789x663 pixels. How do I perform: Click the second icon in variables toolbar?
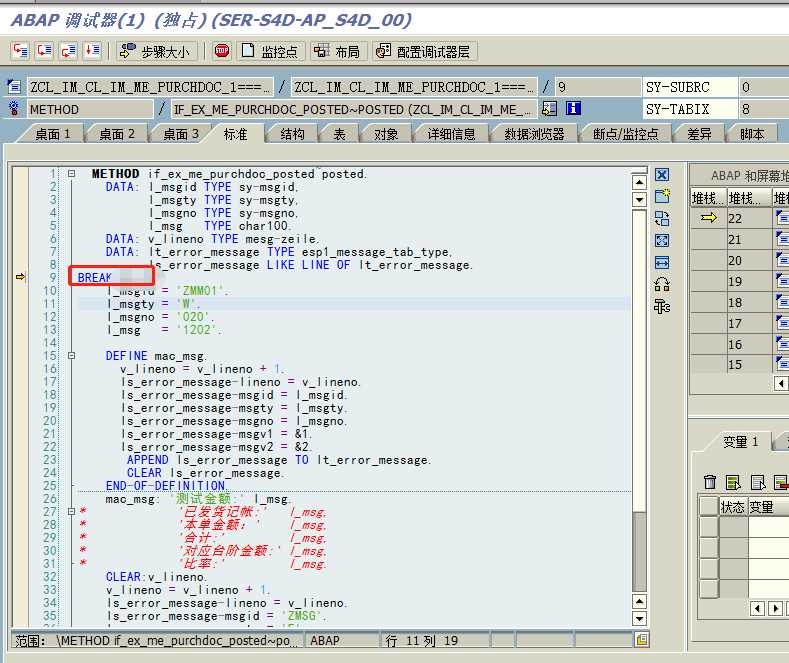pos(733,482)
